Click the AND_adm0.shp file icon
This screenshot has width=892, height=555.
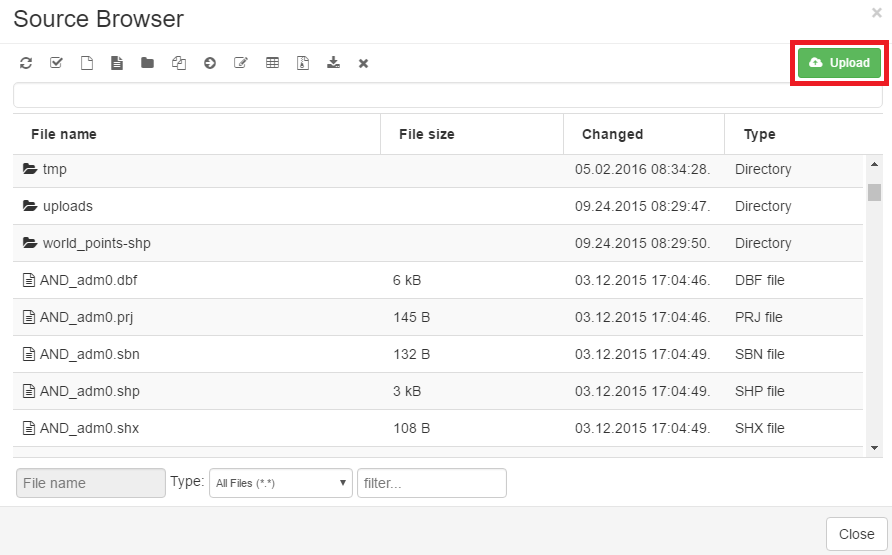[28, 391]
